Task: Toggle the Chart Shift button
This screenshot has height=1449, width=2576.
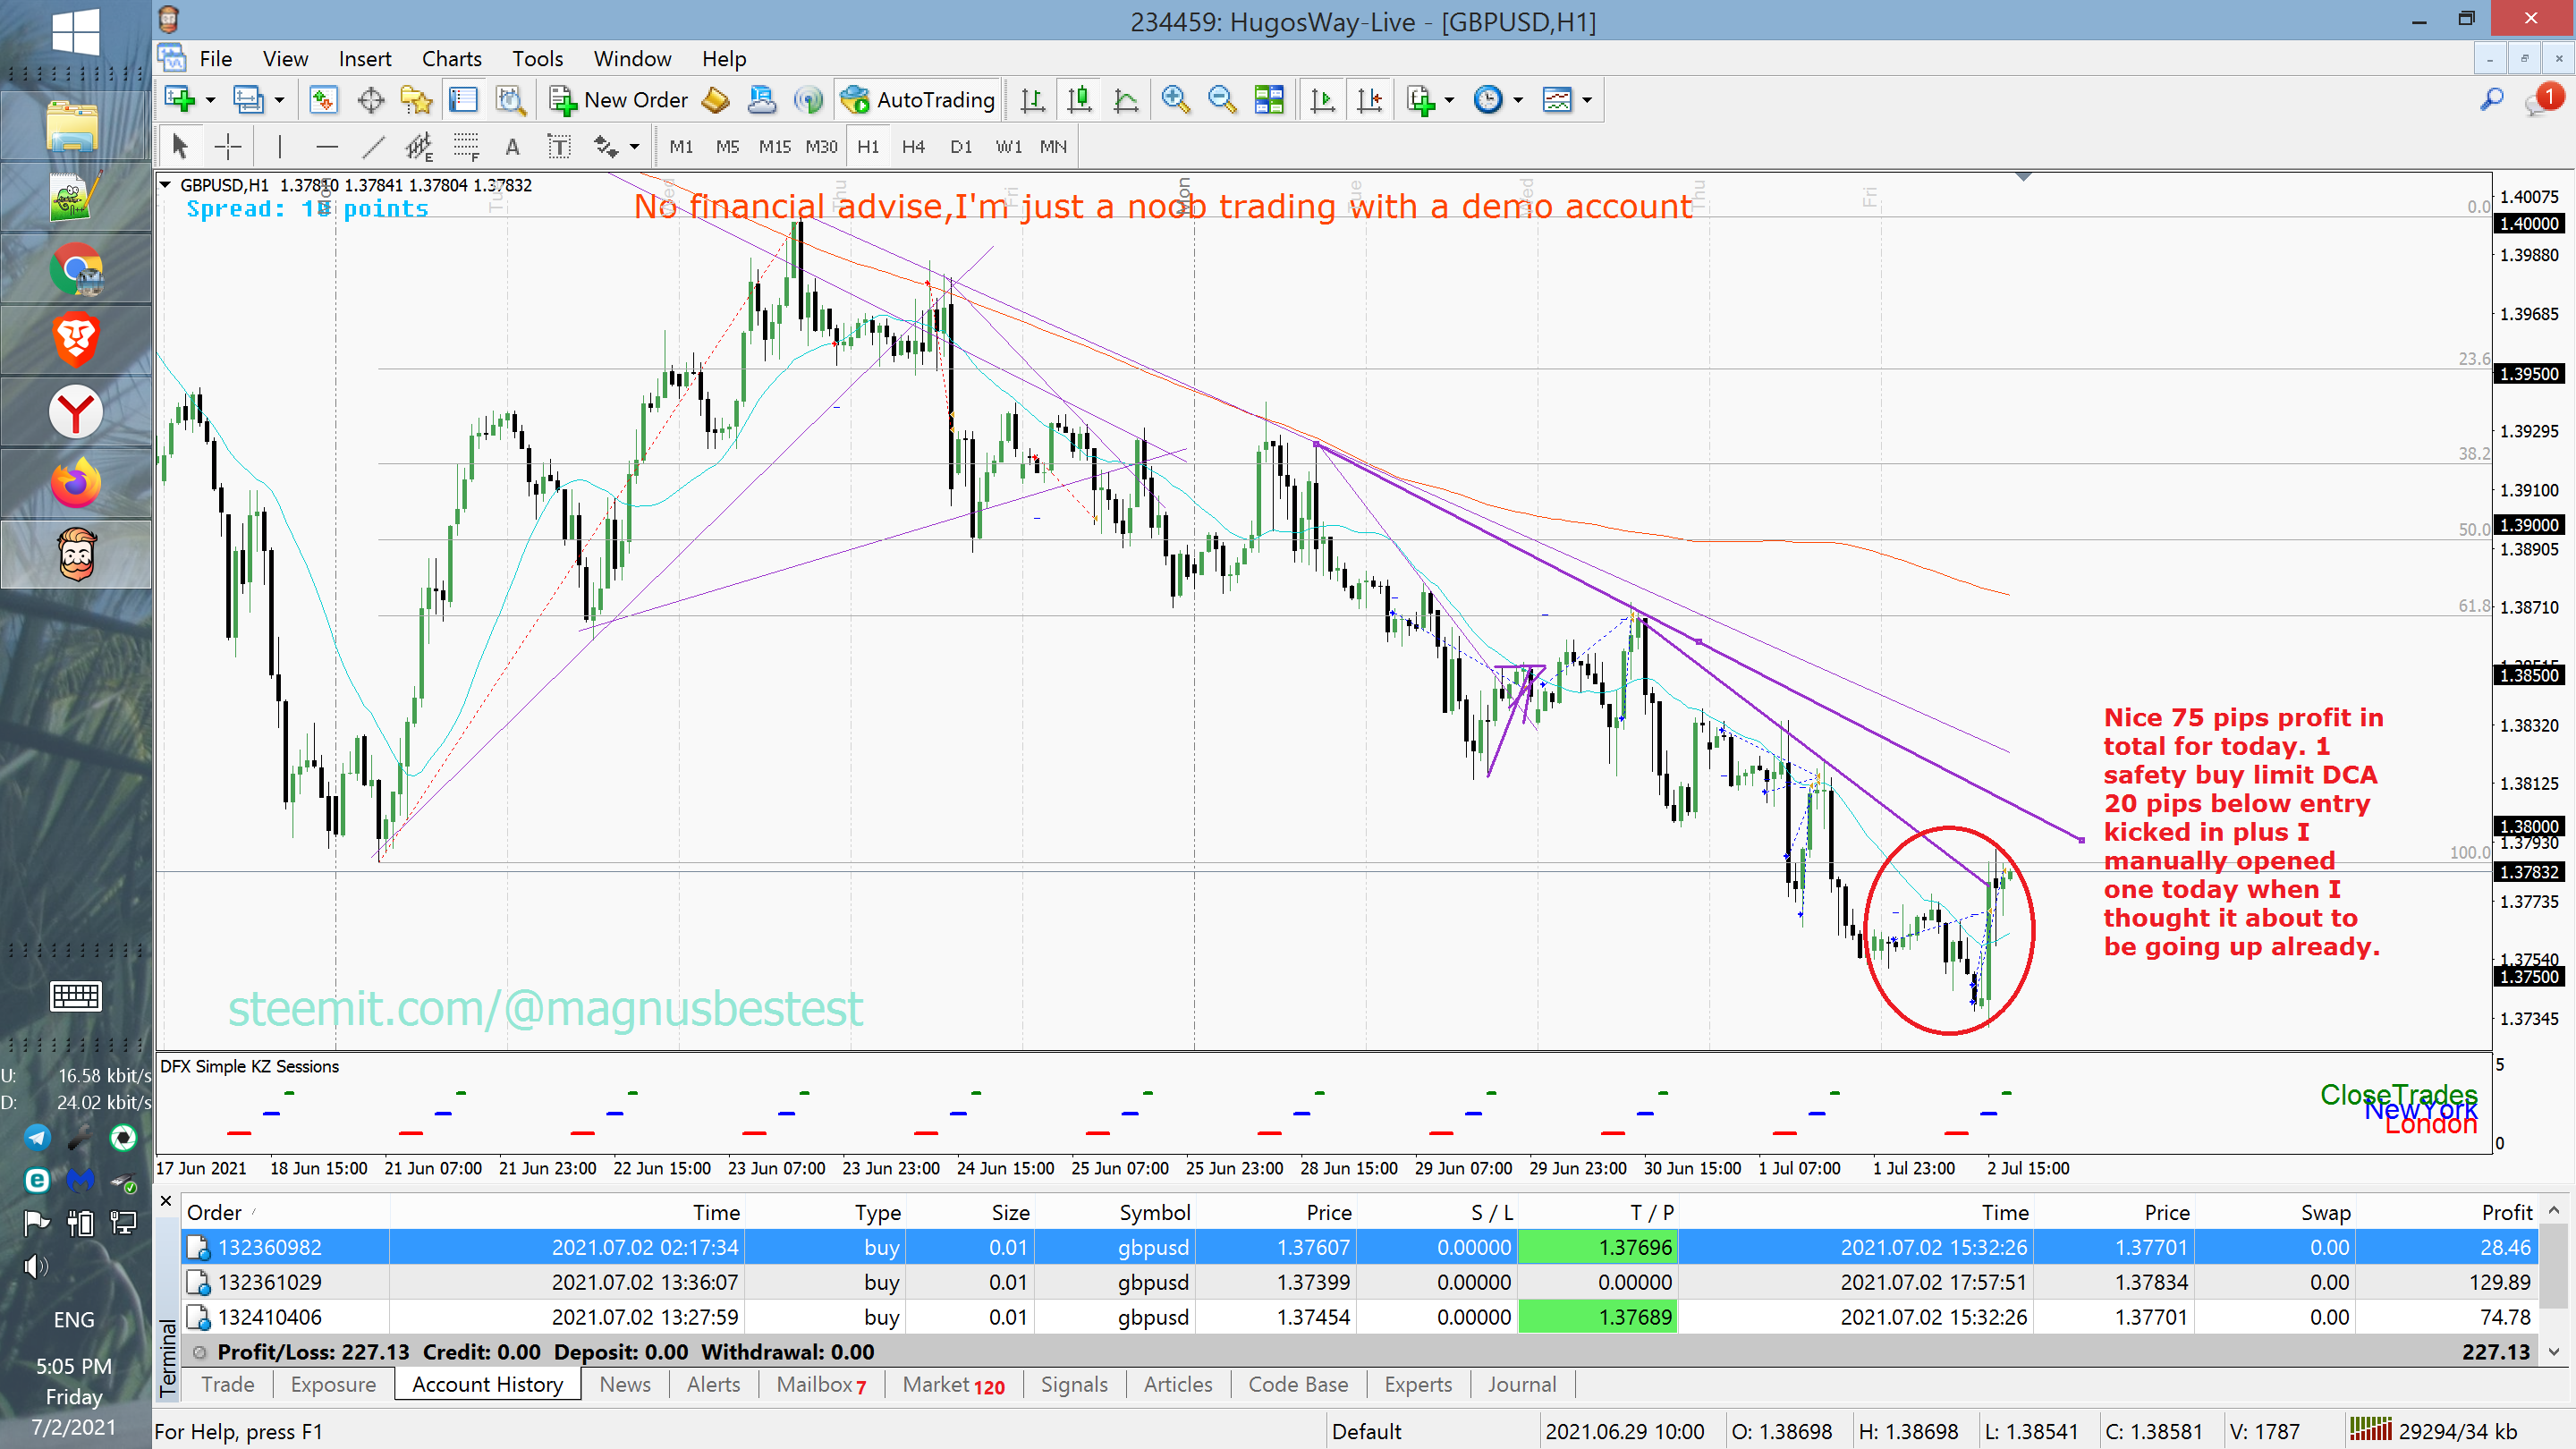Action: coord(1369,100)
